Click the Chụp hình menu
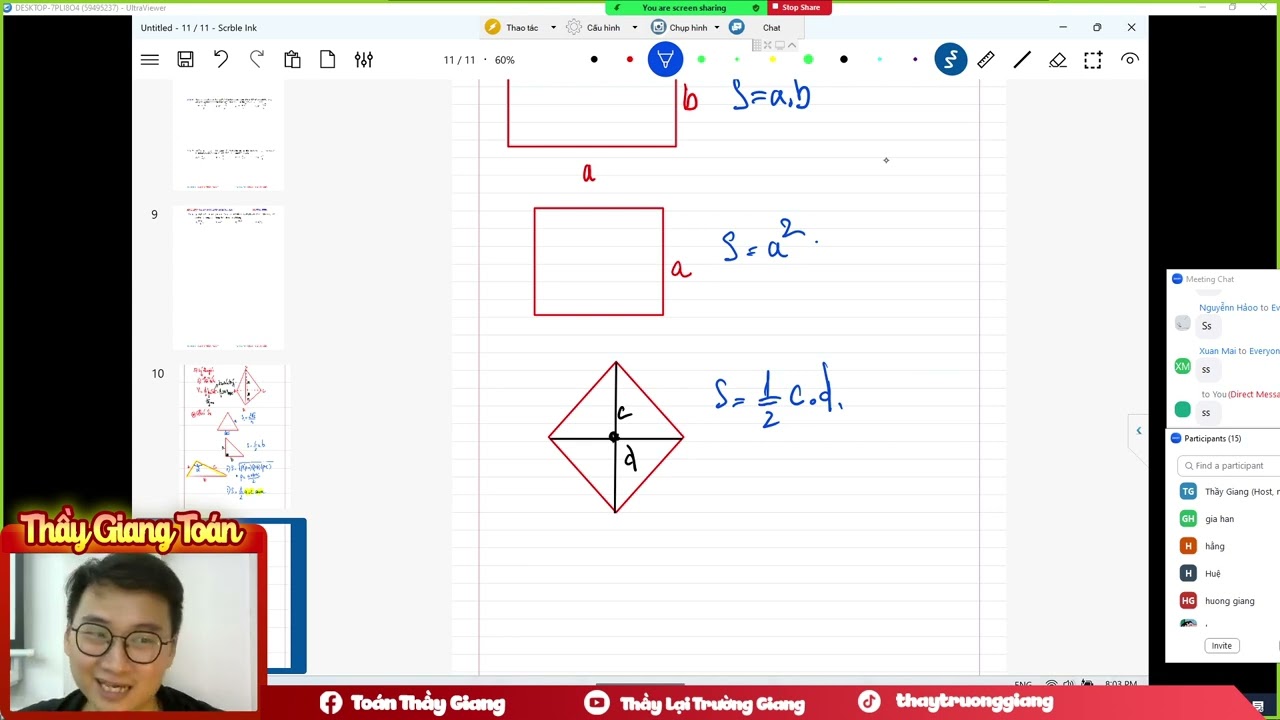 point(688,28)
